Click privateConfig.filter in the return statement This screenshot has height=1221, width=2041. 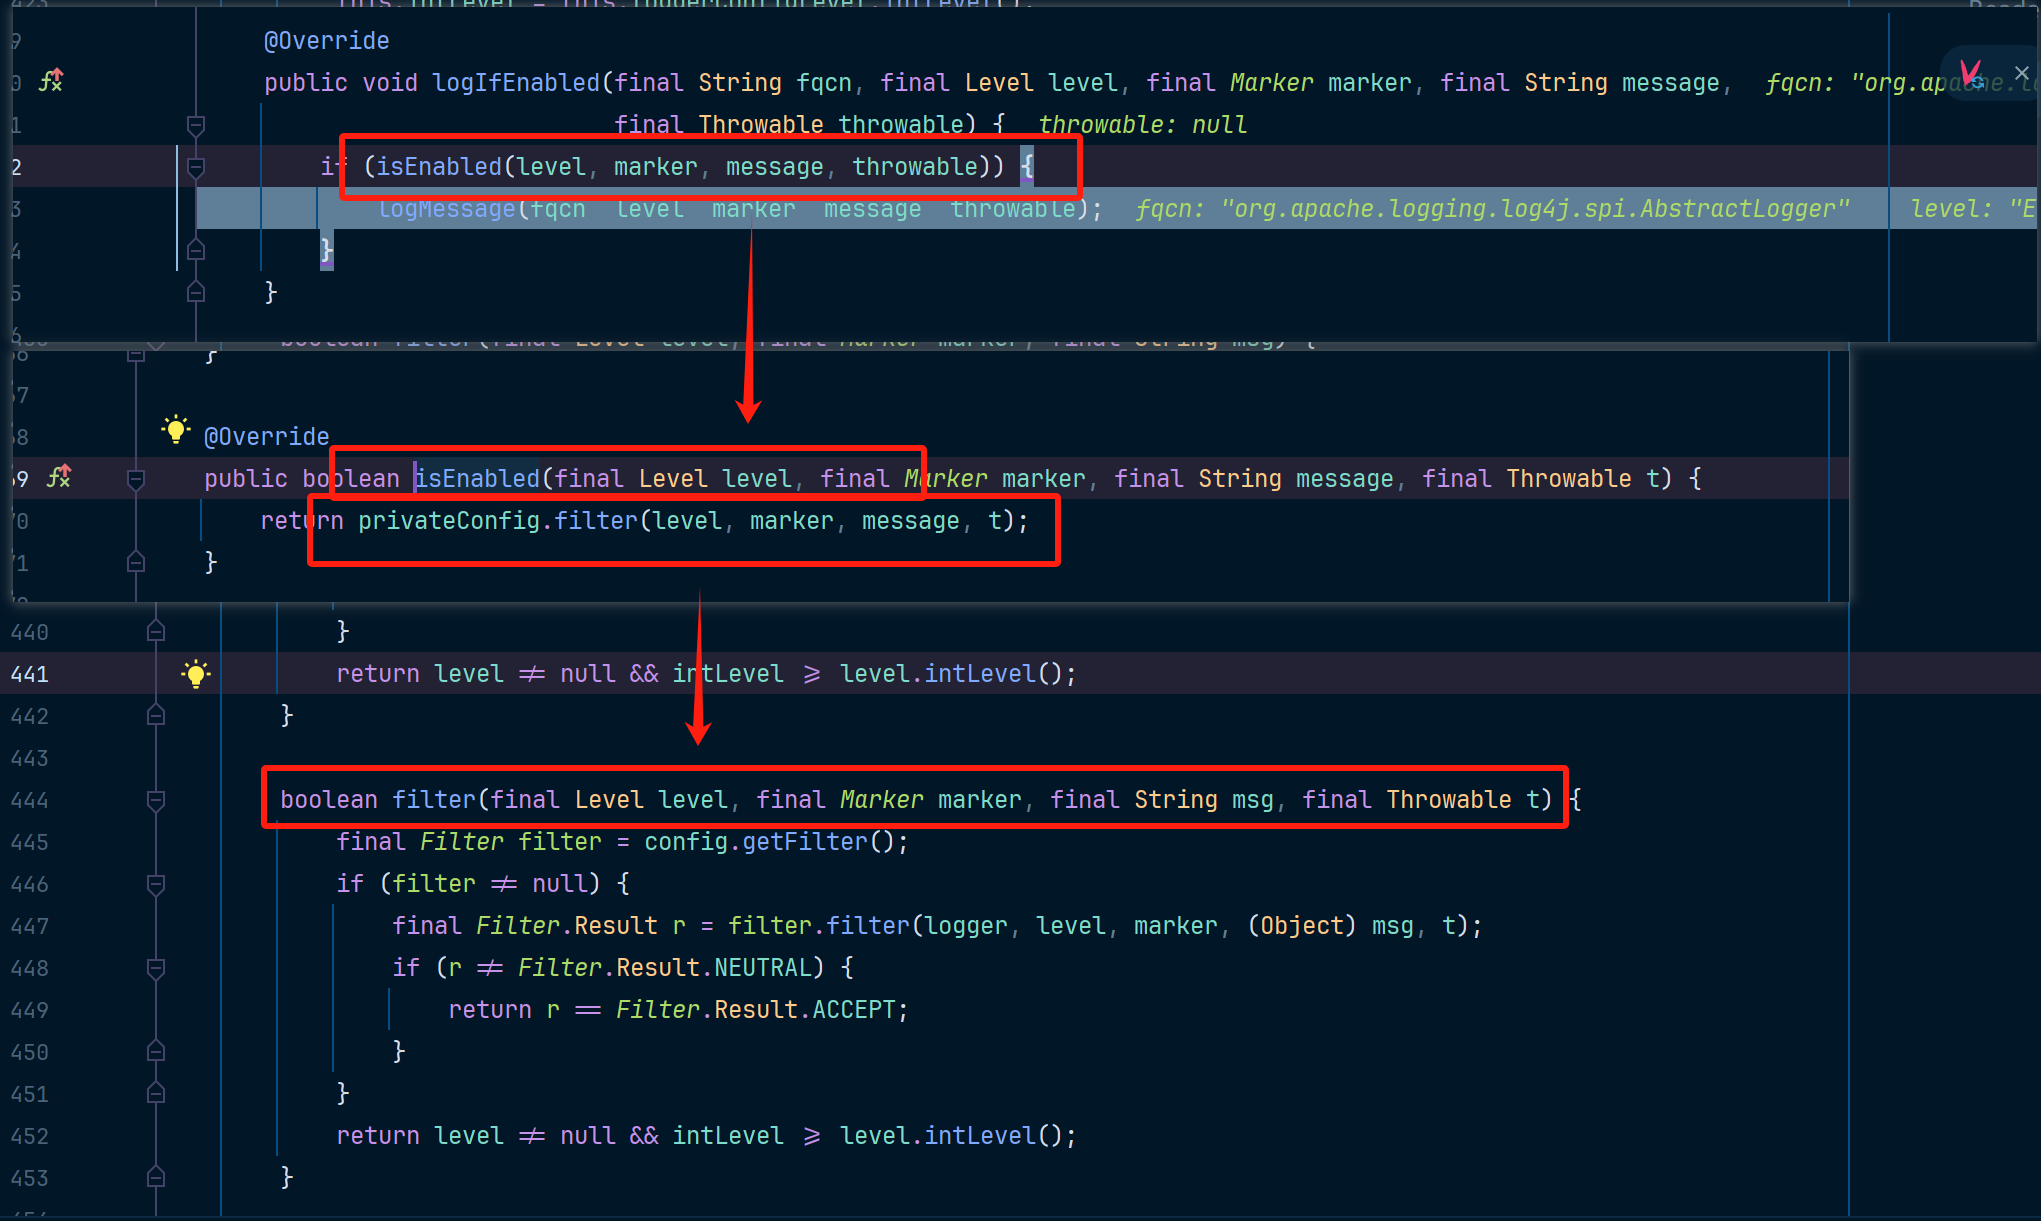[498, 521]
